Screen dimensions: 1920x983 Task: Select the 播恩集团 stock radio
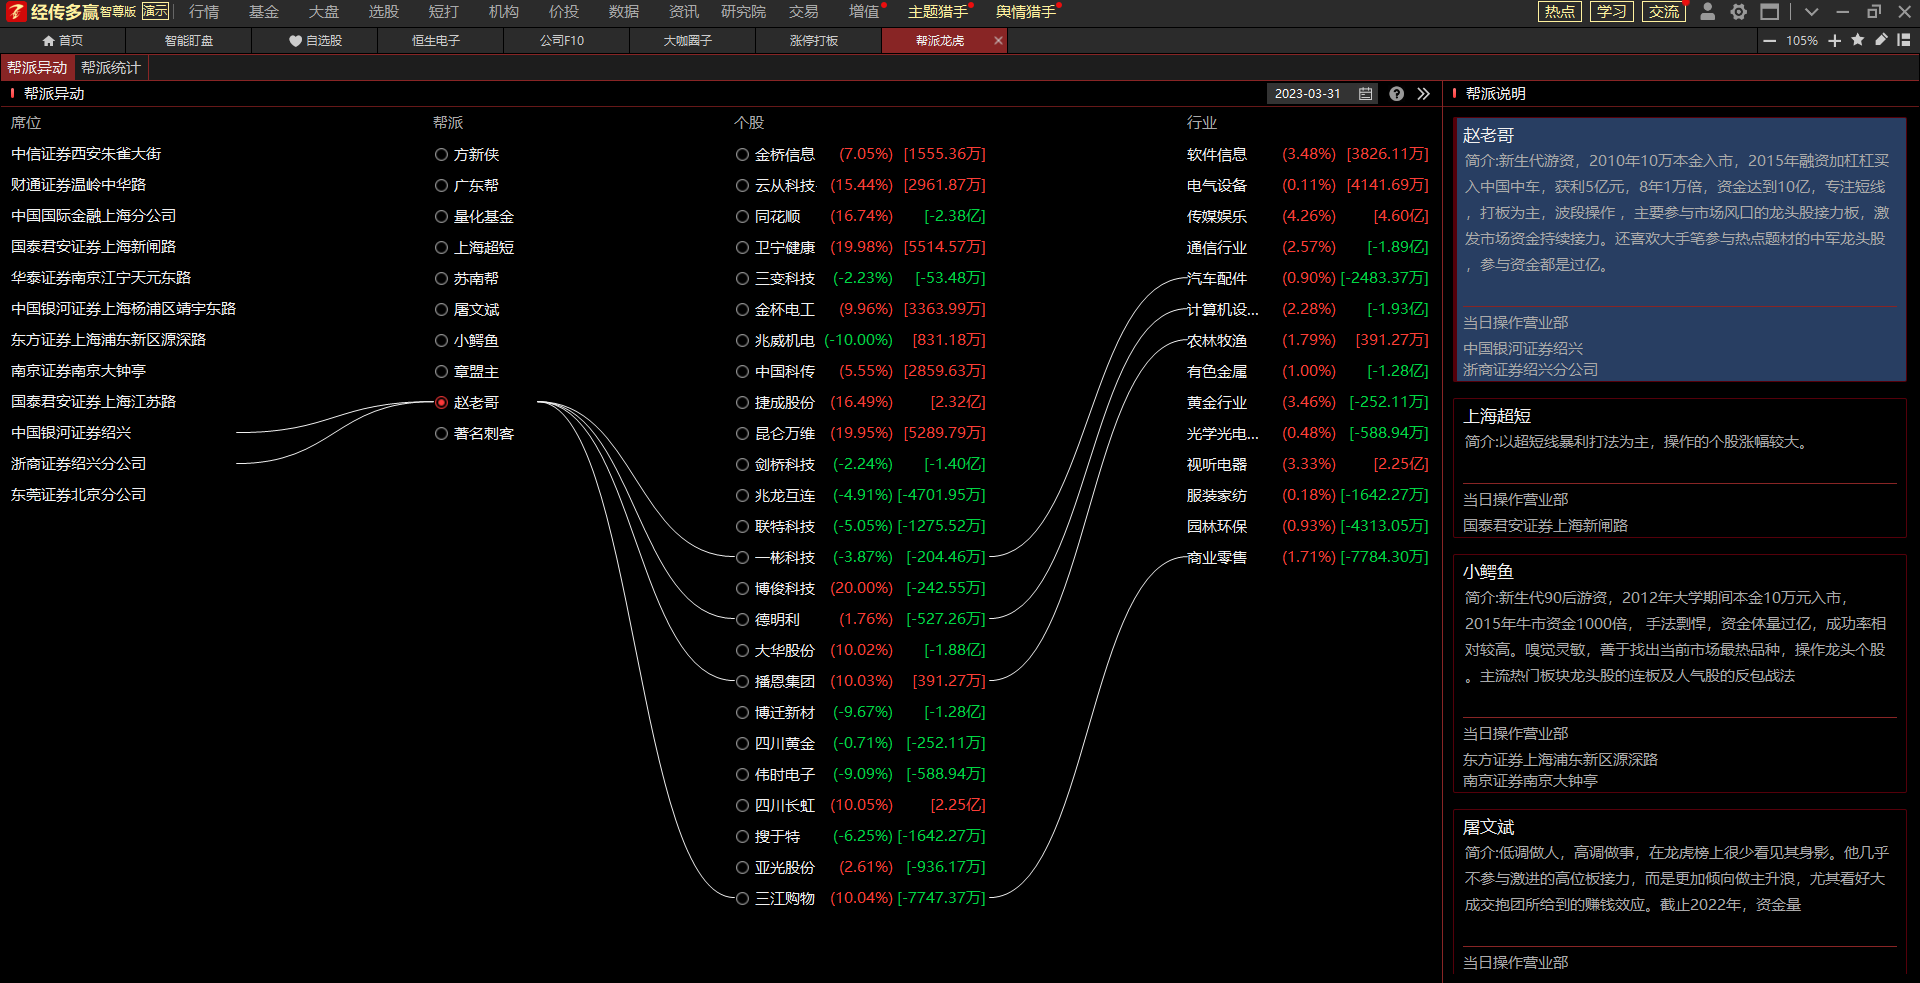(x=742, y=681)
